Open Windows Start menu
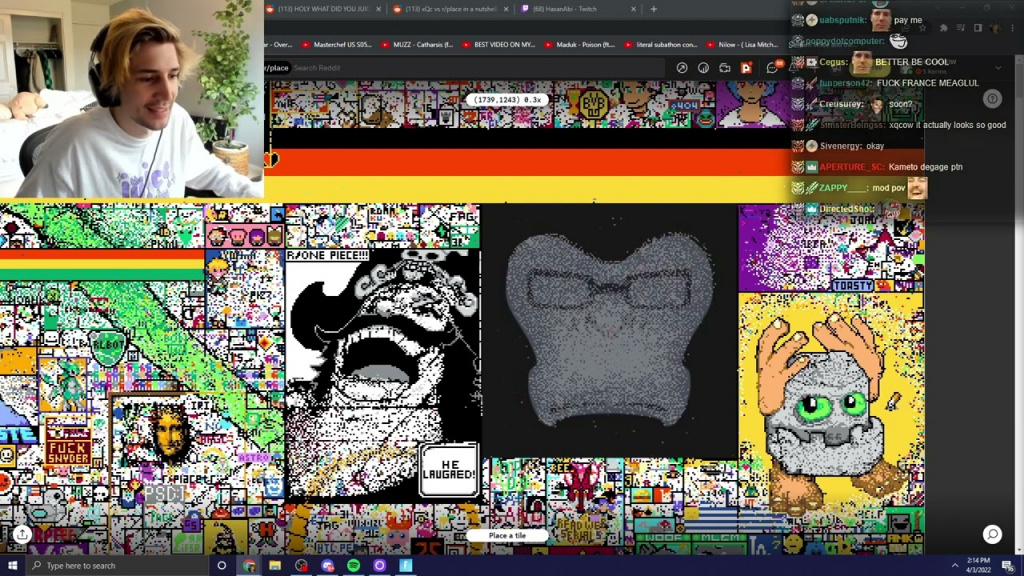The height and width of the screenshot is (576, 1024). pyautogui.click(x=12, y=566)
